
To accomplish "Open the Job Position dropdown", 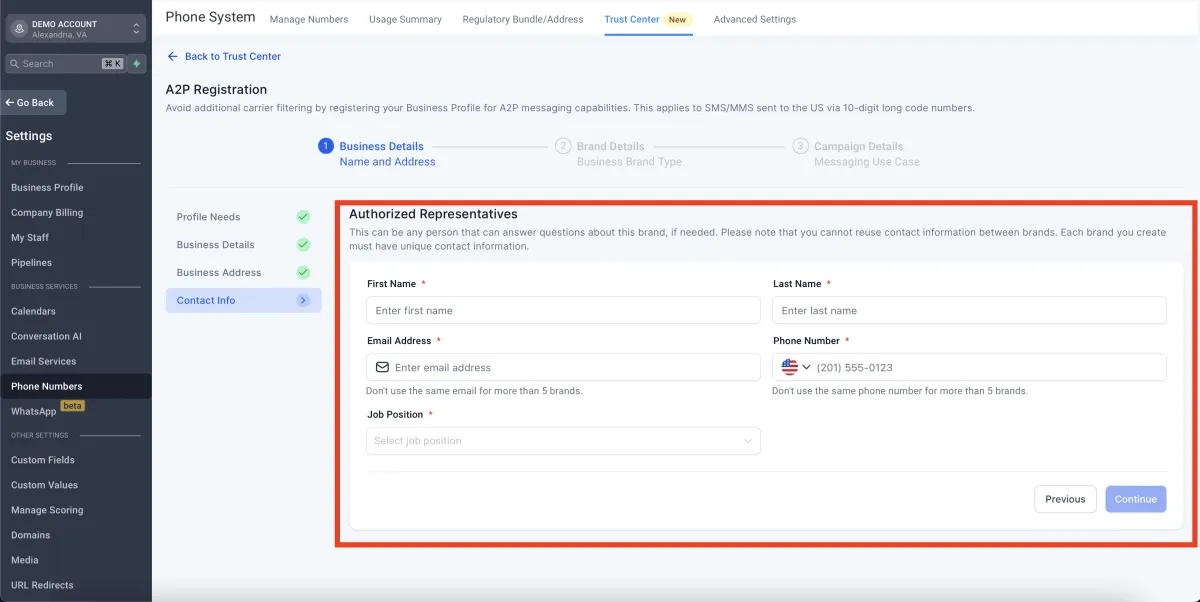I will click(563, 440).
